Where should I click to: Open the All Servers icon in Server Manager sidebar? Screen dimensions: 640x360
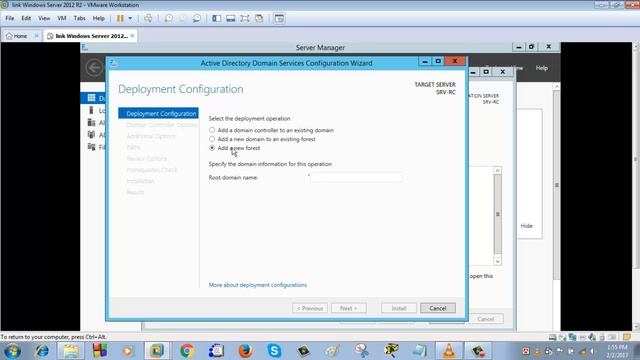tap(91, 122)
